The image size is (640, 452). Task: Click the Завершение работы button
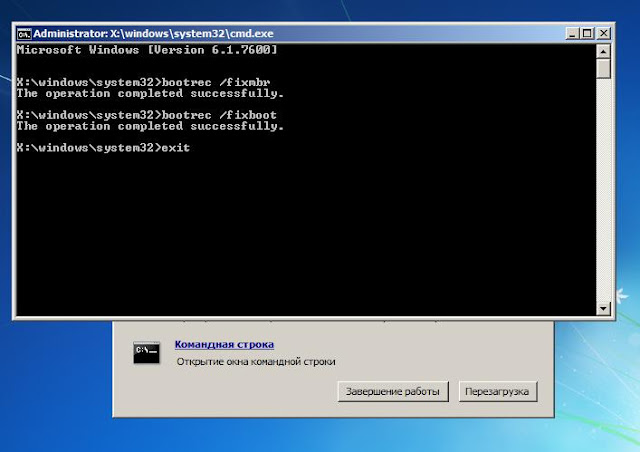click(393, 392)
